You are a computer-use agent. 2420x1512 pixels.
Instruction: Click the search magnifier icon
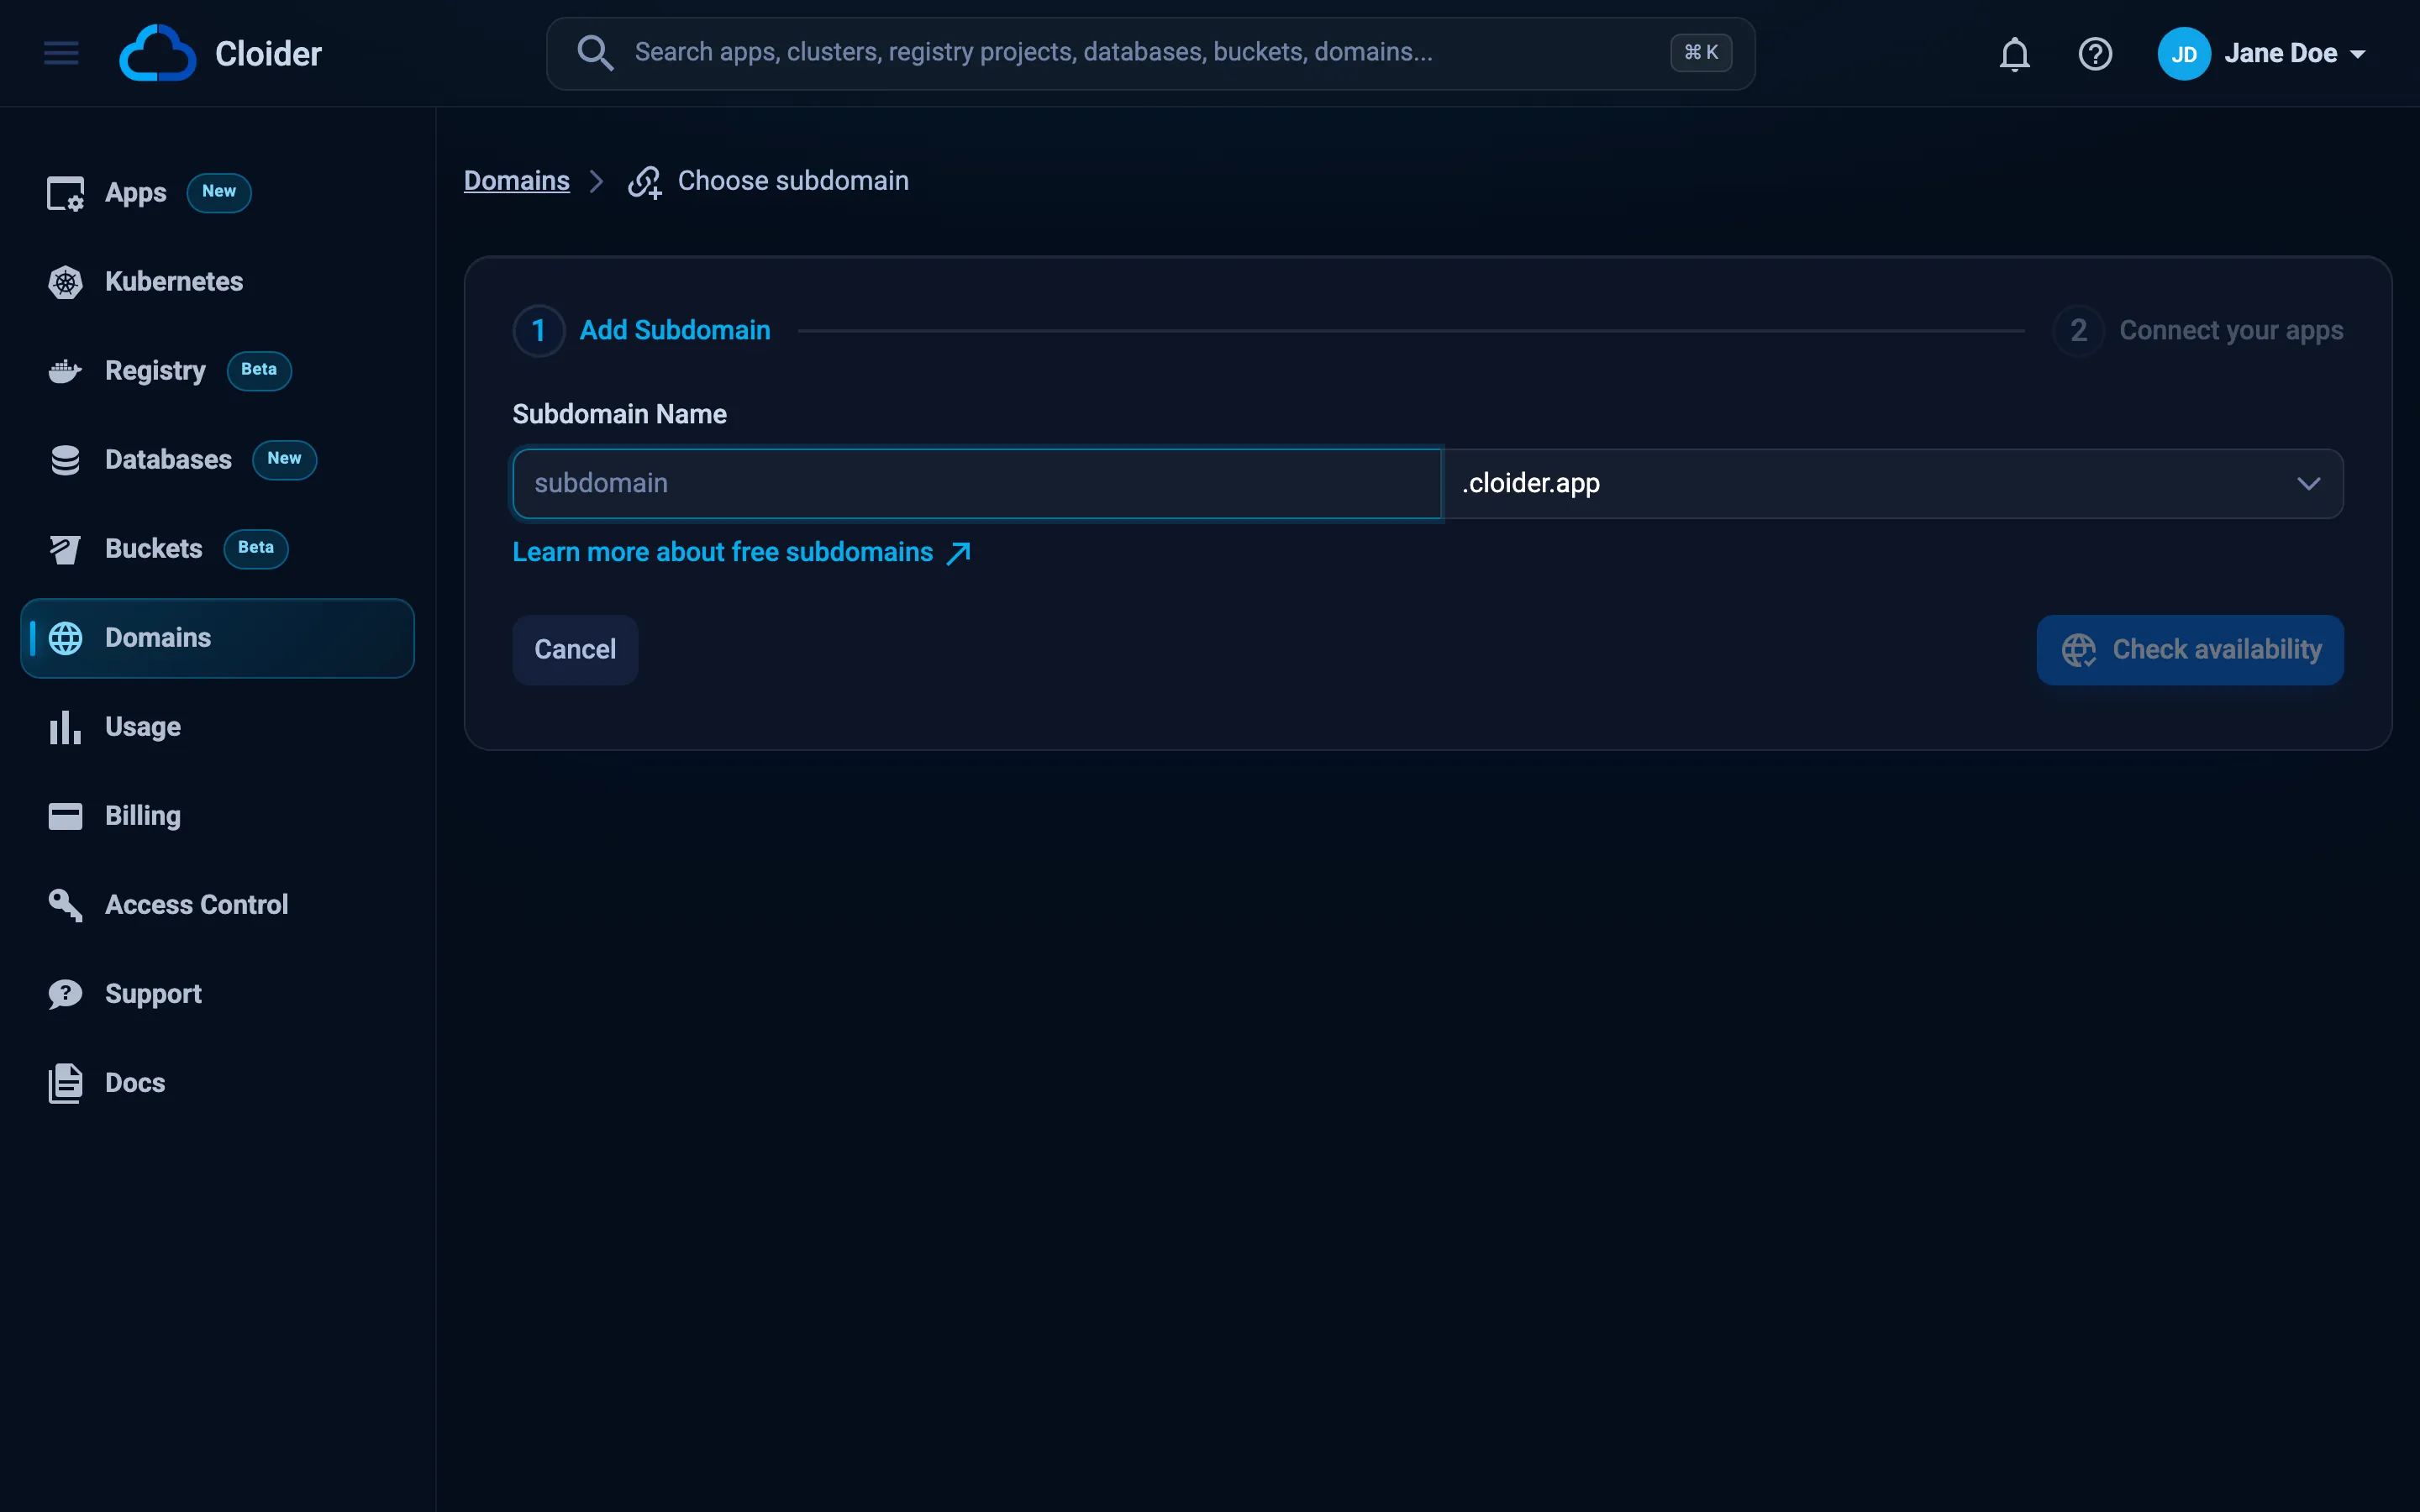[x=595, y=53]
